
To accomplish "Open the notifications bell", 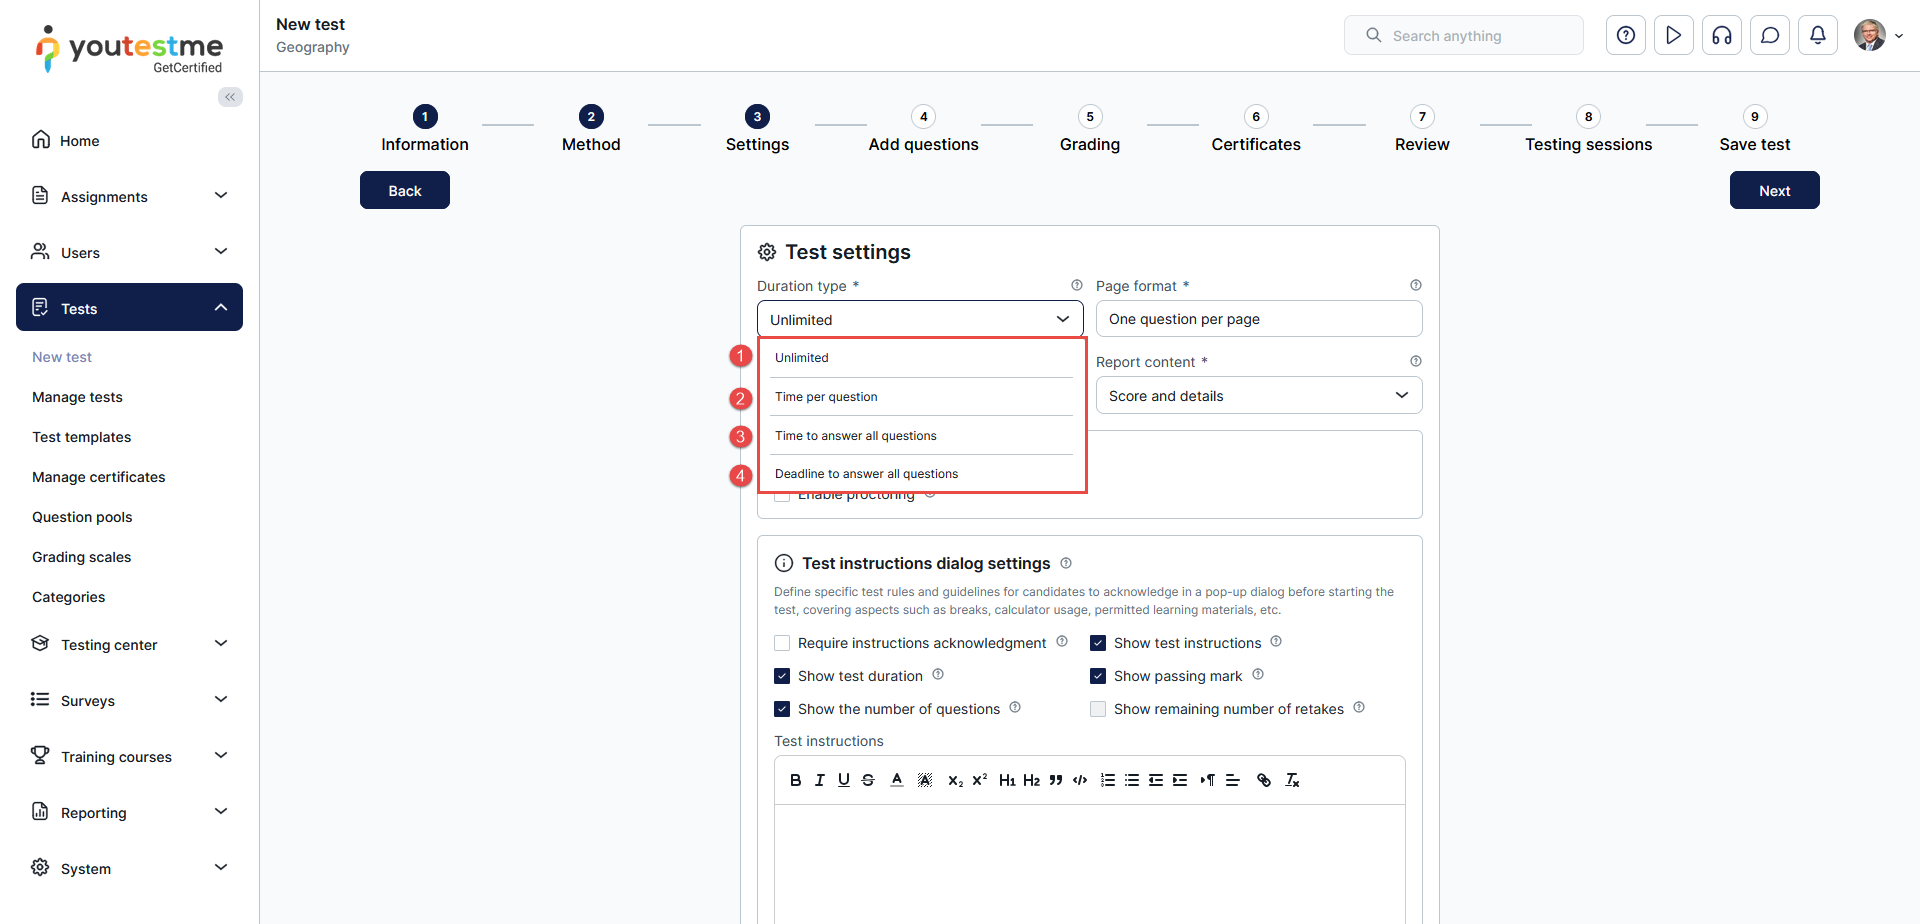I will coord(1817,36).
